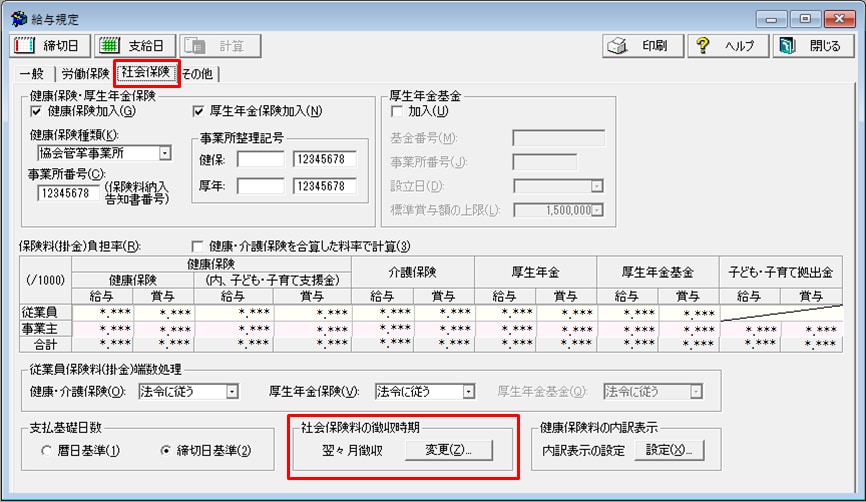
Task: Click the 支給日 green calendar button
Action: coord(136,46)
